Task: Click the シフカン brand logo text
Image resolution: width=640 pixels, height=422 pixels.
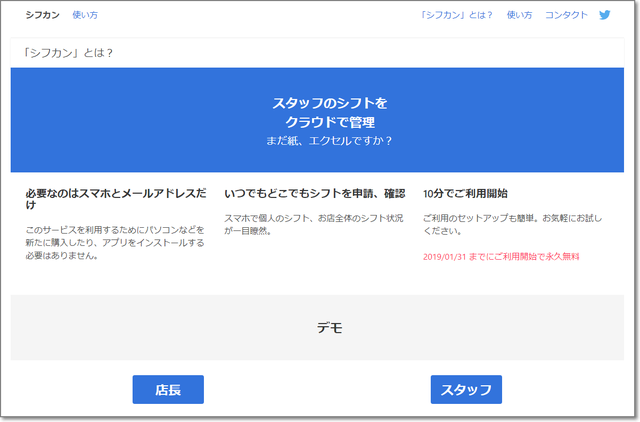Action: (43, 15)
